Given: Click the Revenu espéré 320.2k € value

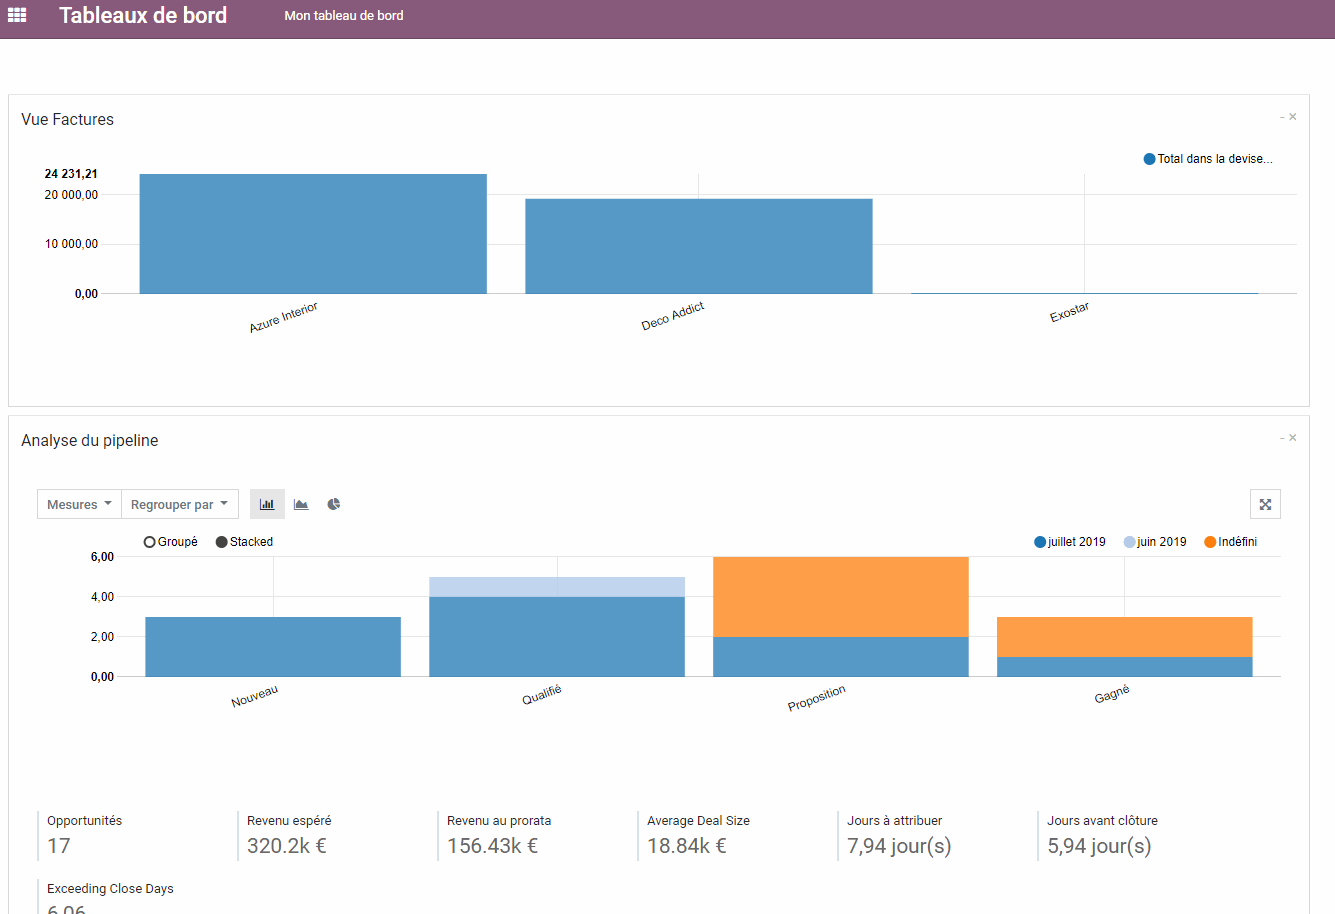Looking at the screenshot, I should pos(287,846).
